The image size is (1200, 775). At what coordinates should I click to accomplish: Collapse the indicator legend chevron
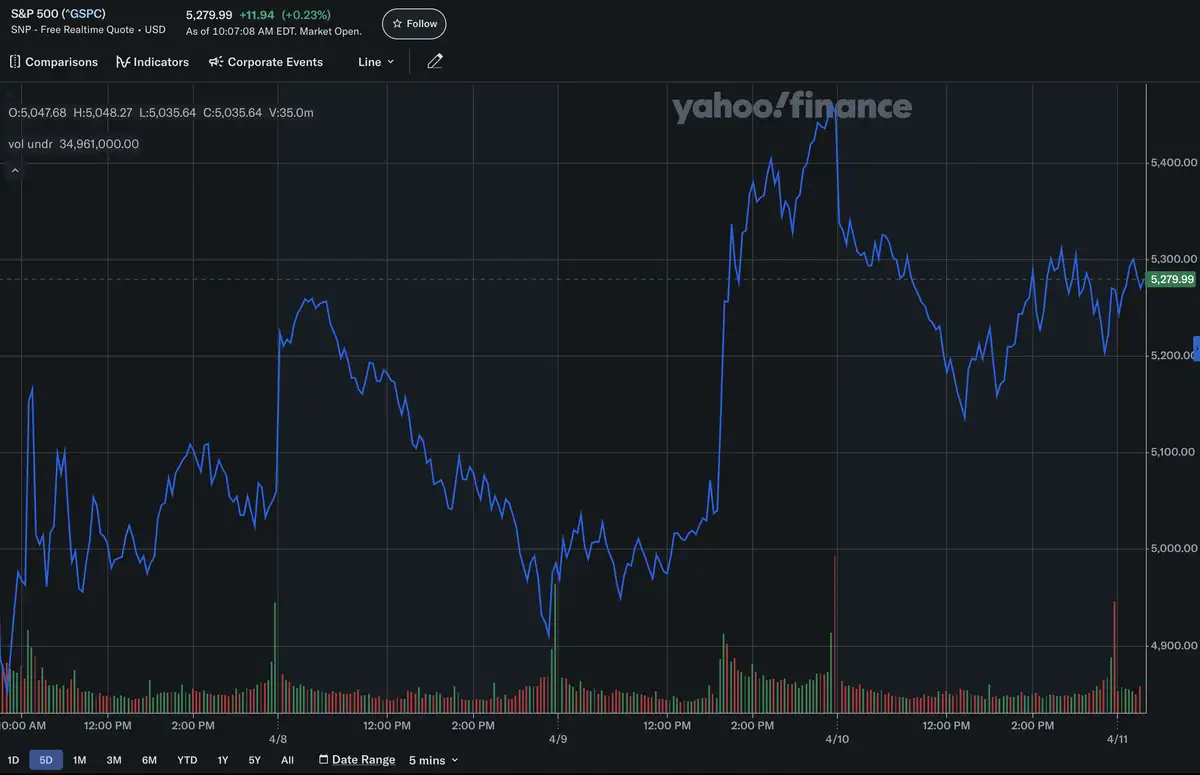[15, 171]
